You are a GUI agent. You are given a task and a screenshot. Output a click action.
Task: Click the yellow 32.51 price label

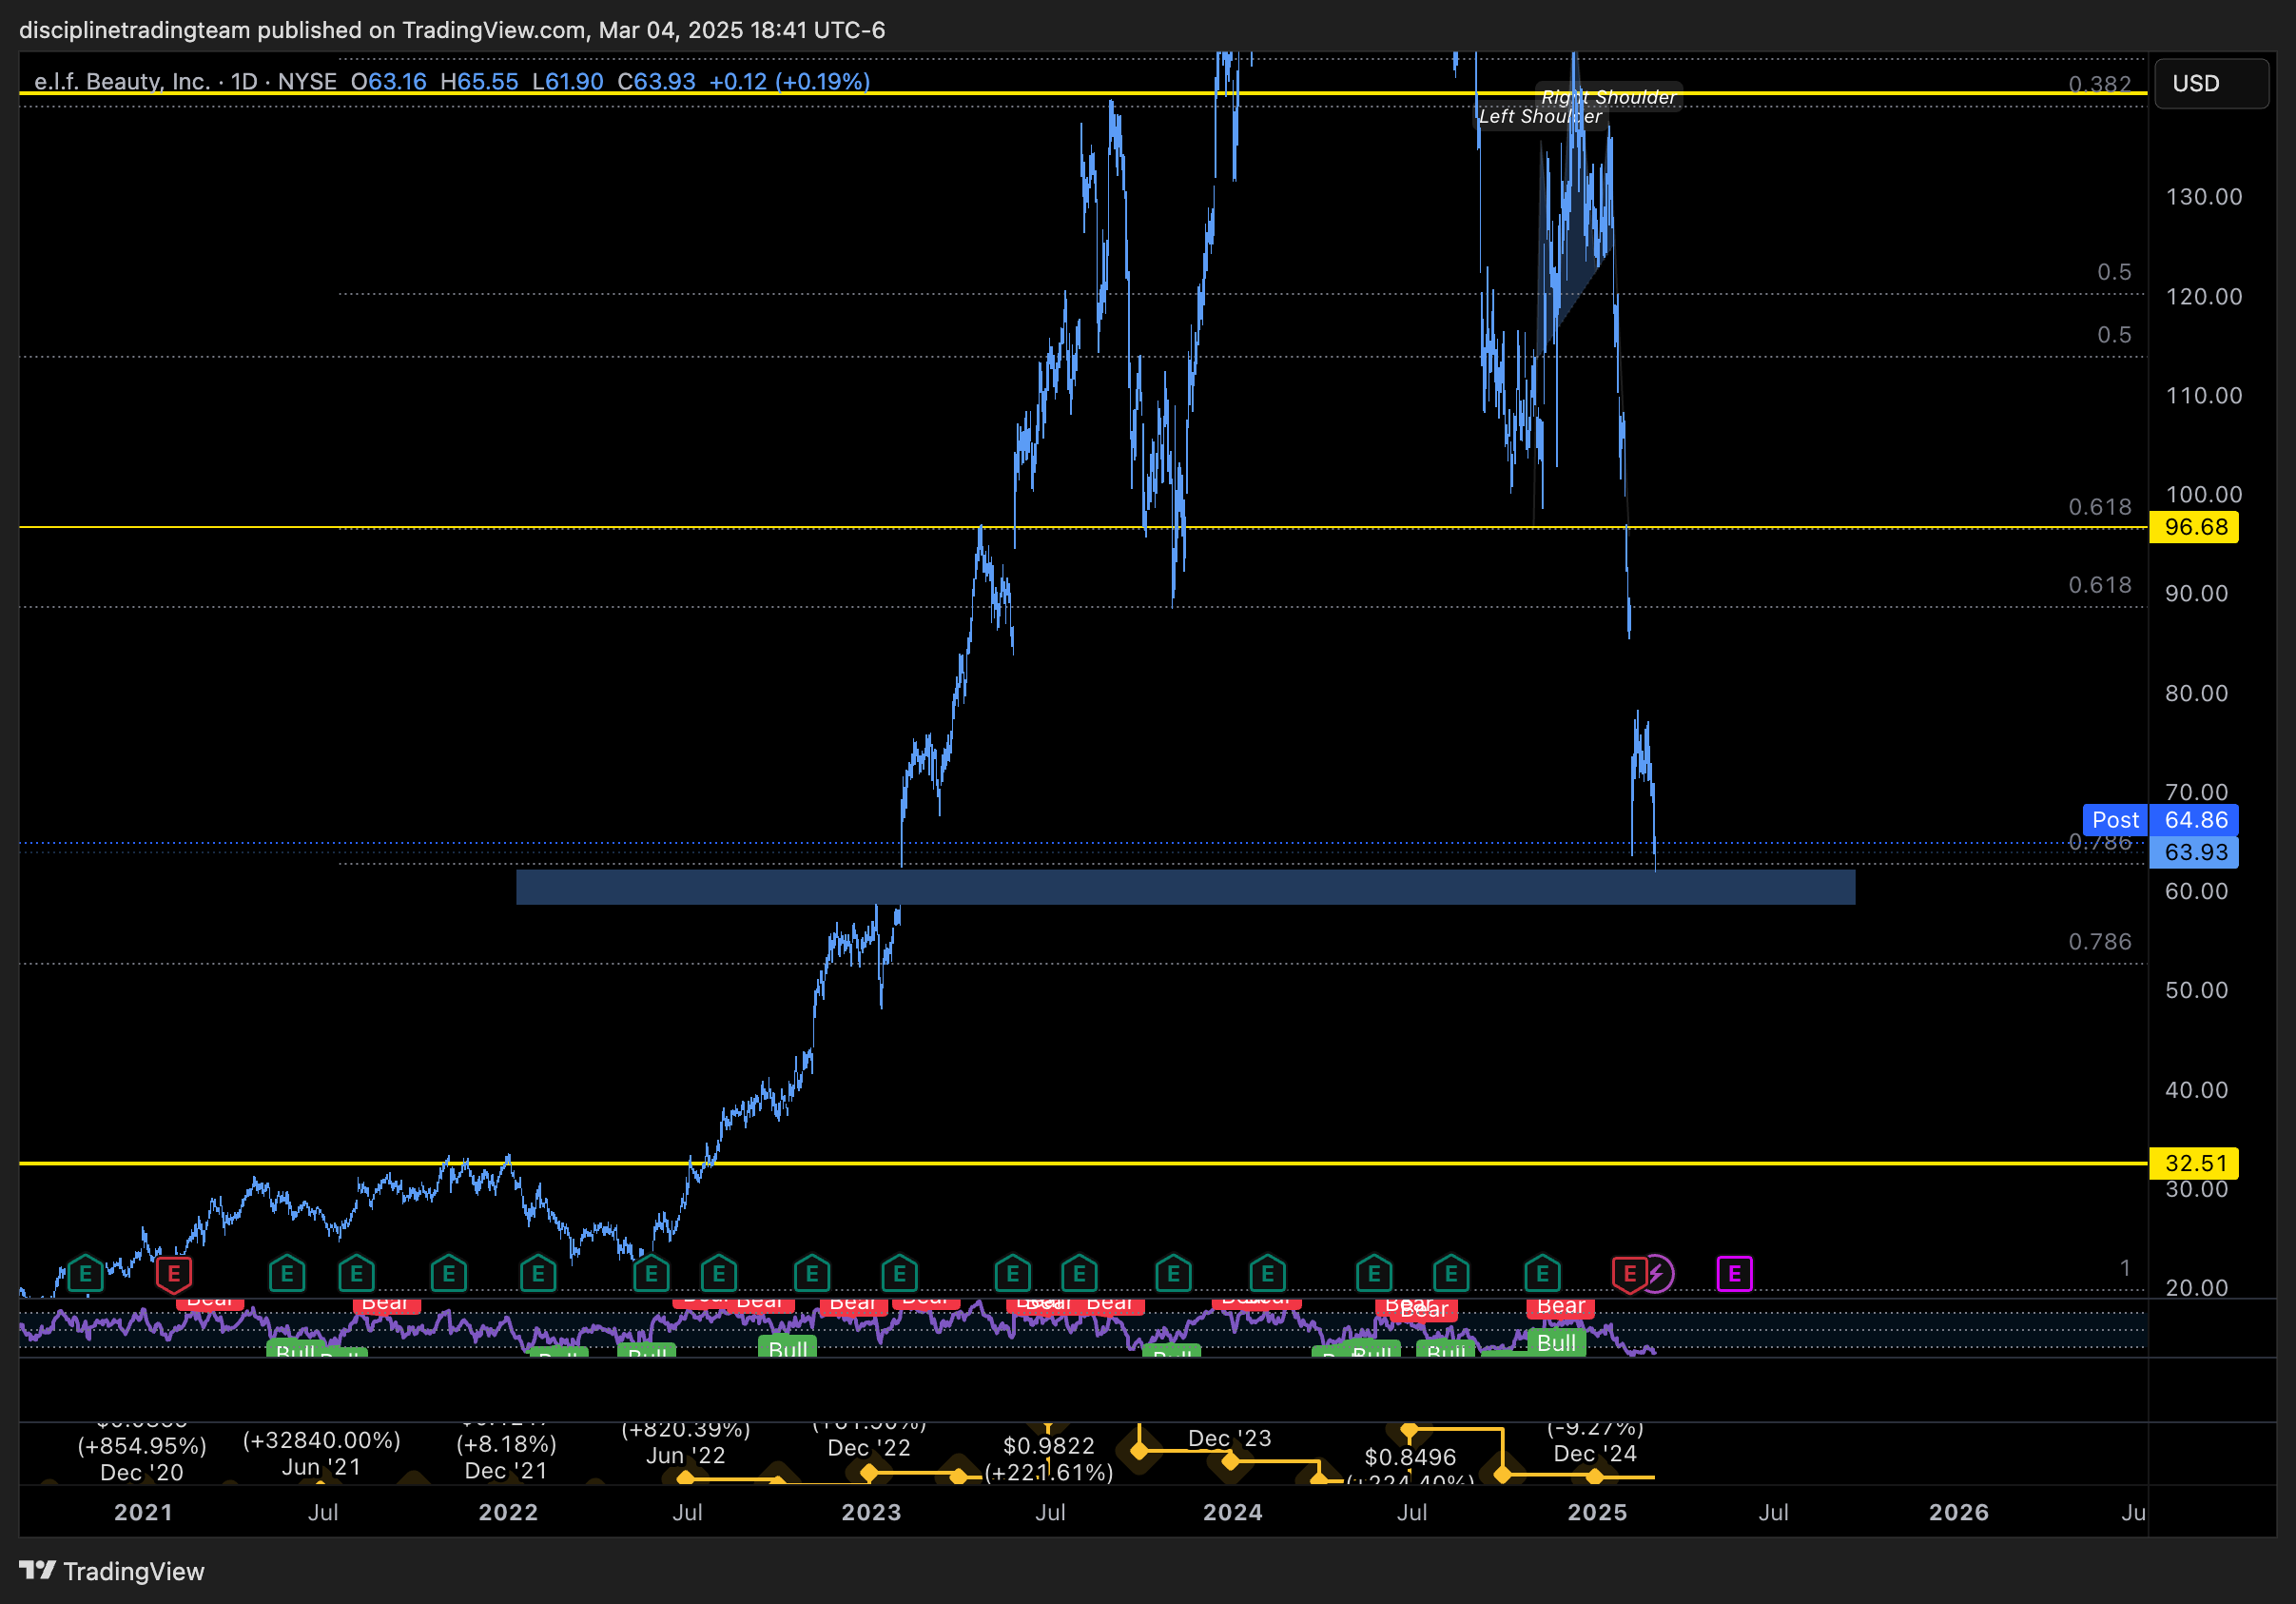(x=2195, y=1163)
